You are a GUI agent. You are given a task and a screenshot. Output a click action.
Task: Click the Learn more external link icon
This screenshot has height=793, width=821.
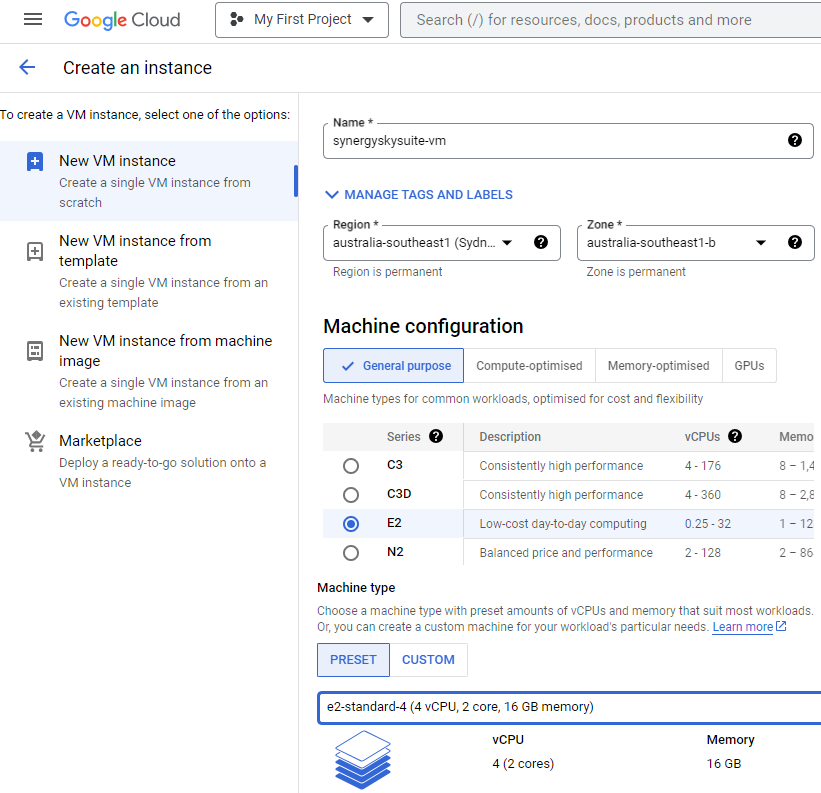(x=781, y=626)
